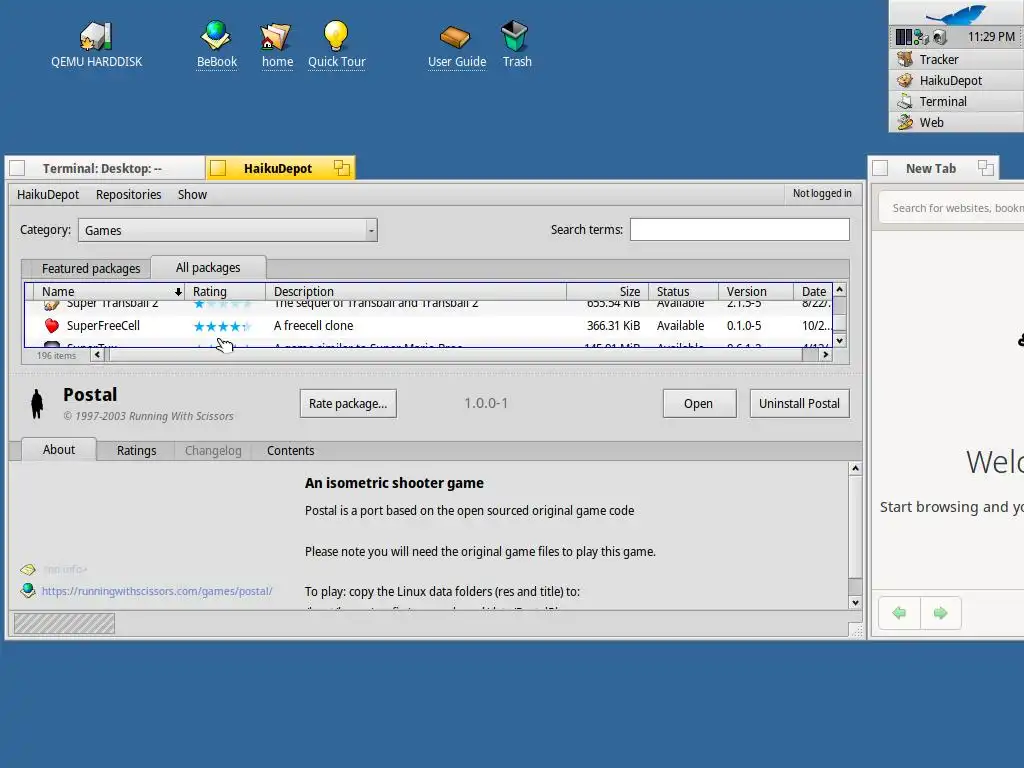Click the globe icon beside the Postal URL
This screenshot has height=768, width=1024.
(28, 590)
